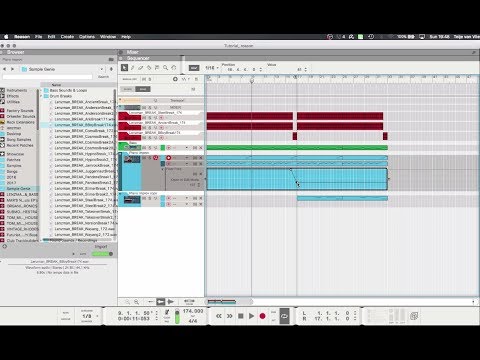The width and height of the screenshot is (480, 360).
Task: Mute the SteelBreak audio track
Action: pyautogui.click(x=144, y=118)
